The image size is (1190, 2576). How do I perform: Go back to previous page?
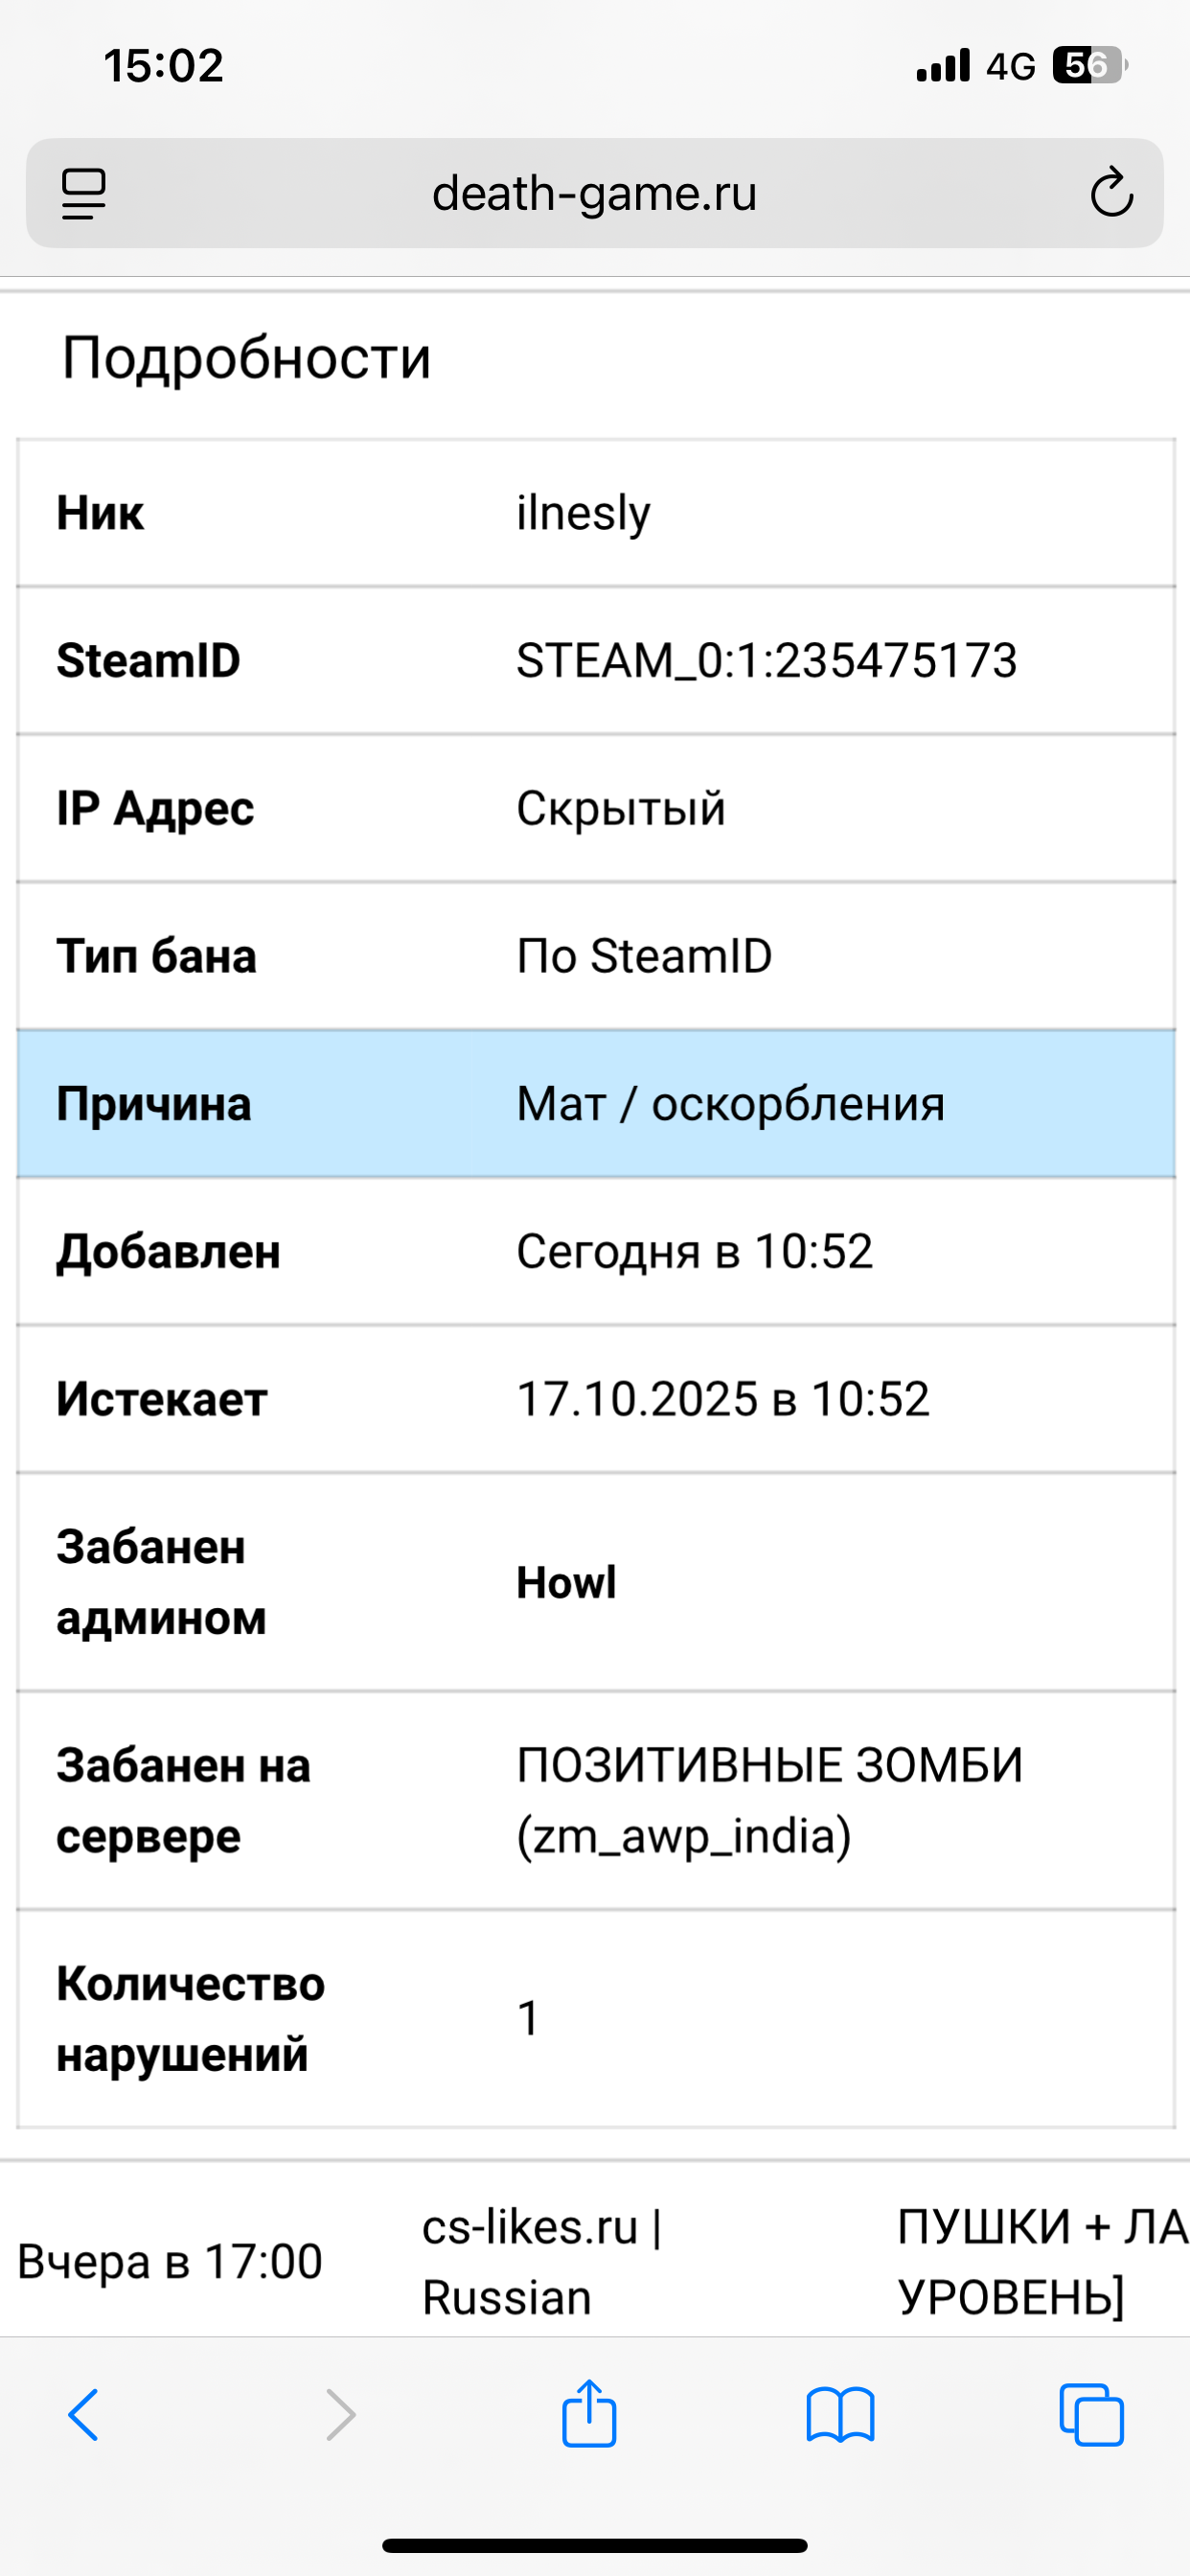coord(84,2415)
